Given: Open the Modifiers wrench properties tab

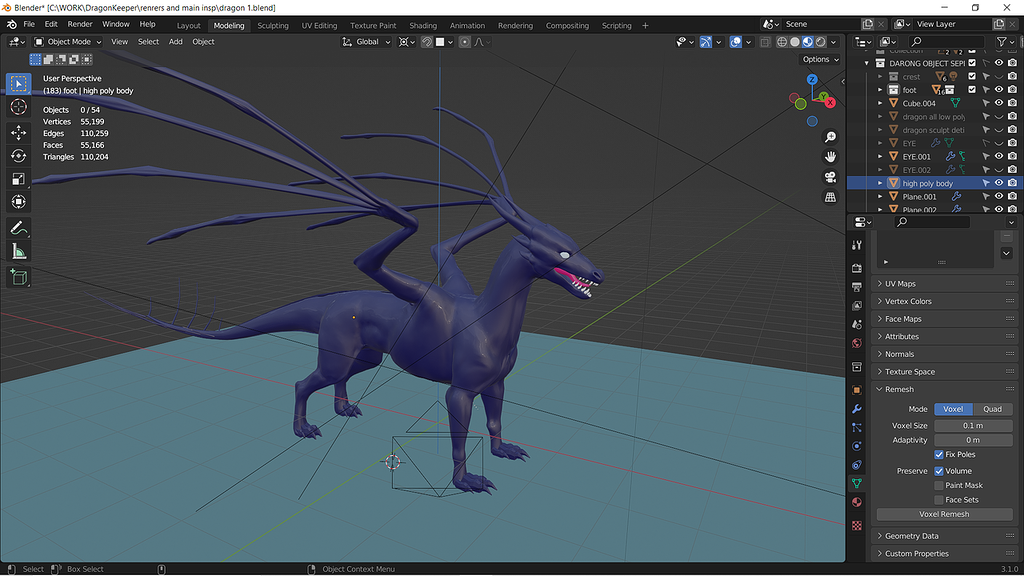Looking at the screenshot, I should tap(857, 409).
